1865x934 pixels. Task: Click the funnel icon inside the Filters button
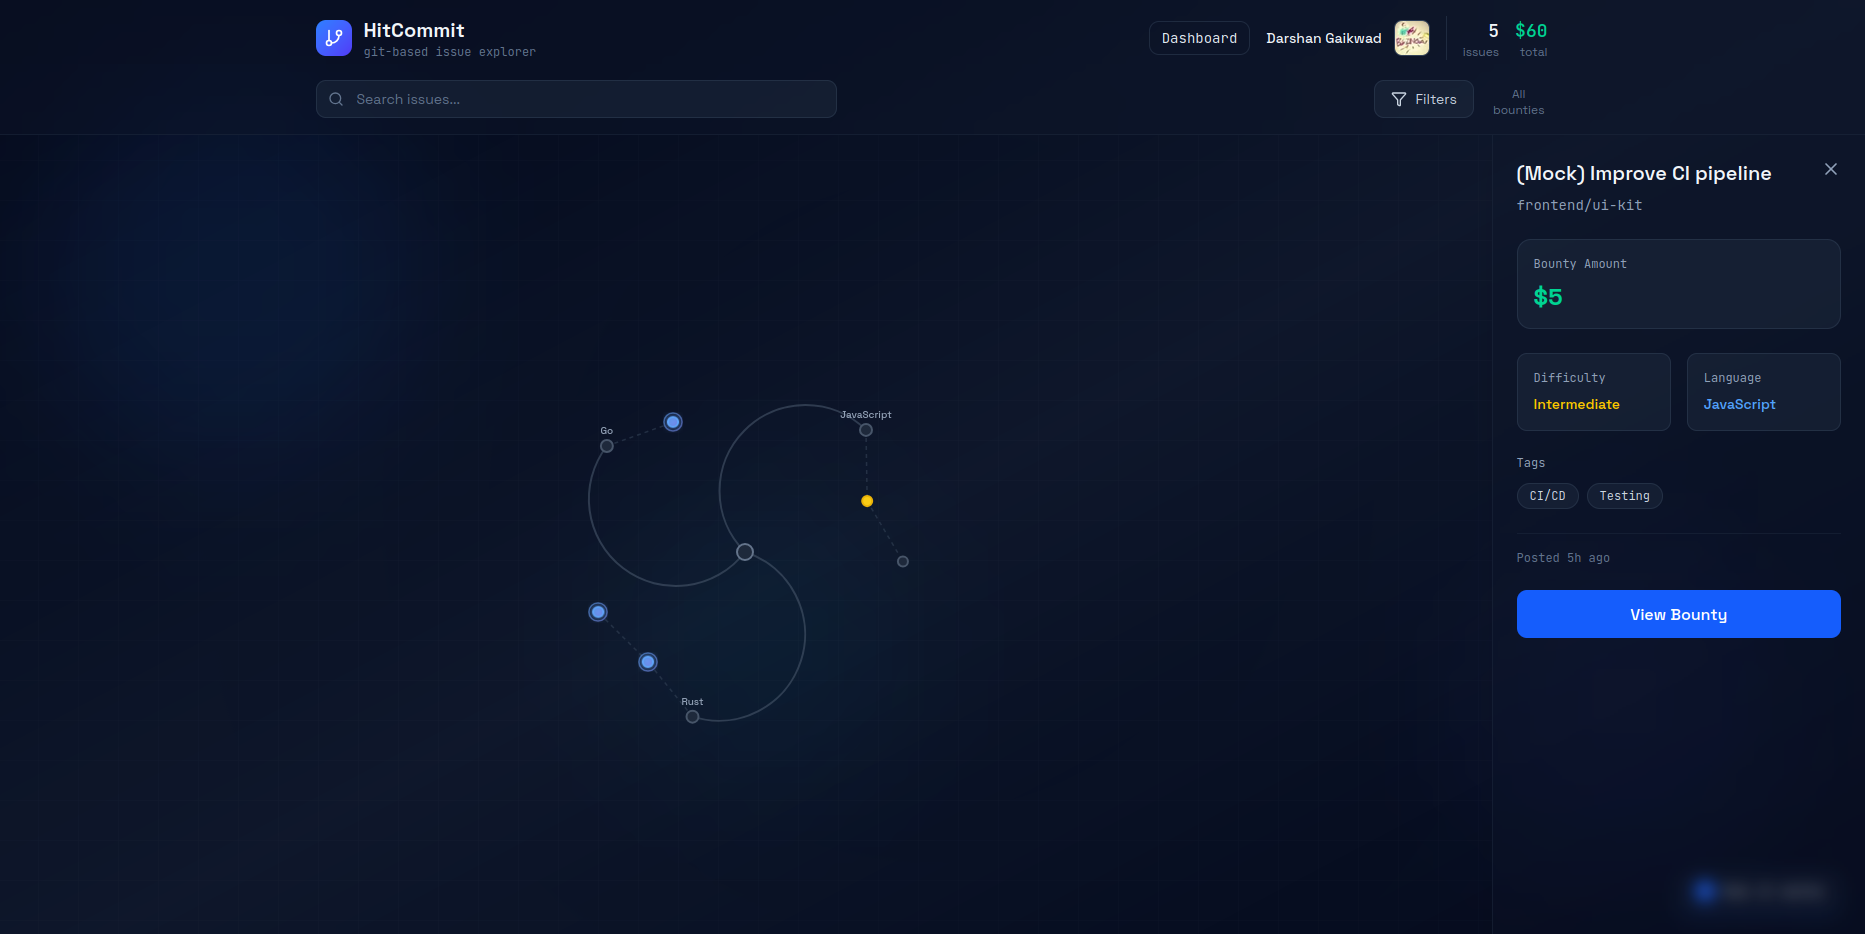1399,99
